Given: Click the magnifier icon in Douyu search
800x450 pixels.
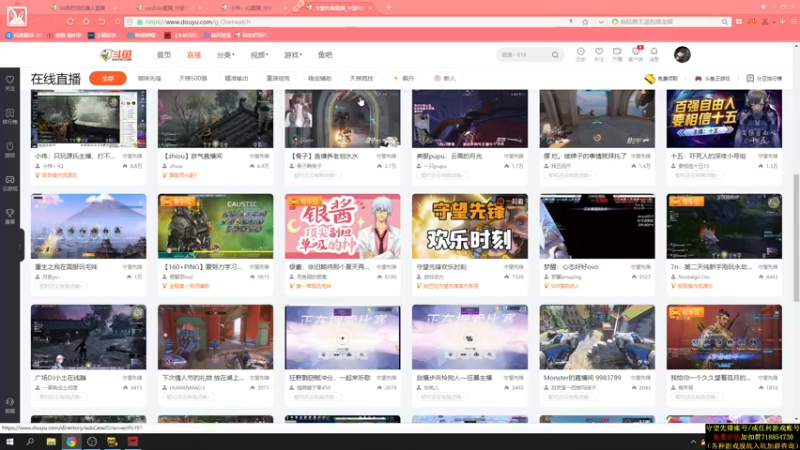Looking at the screenshot, I should pos(555,55).
